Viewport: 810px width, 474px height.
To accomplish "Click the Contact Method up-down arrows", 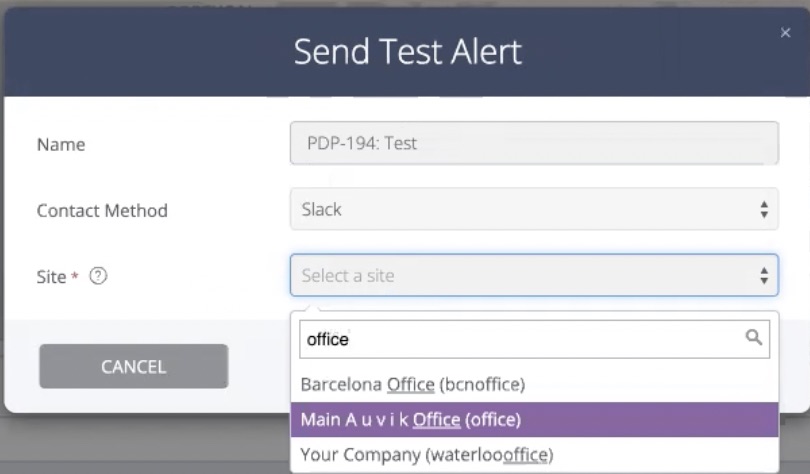I will point(764,210).
